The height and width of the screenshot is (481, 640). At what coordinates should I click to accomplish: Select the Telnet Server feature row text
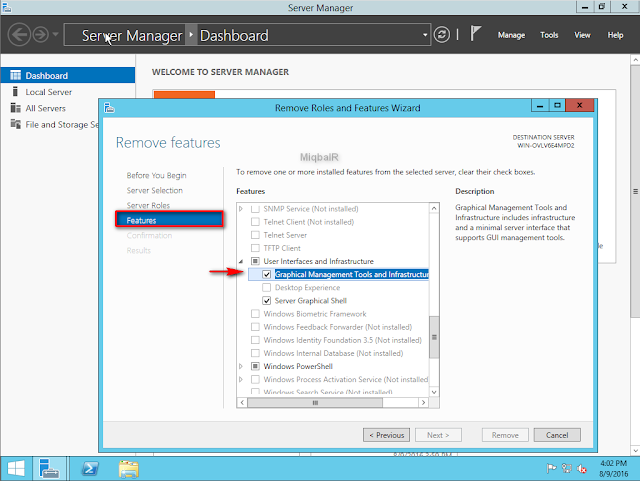(285, 235)
